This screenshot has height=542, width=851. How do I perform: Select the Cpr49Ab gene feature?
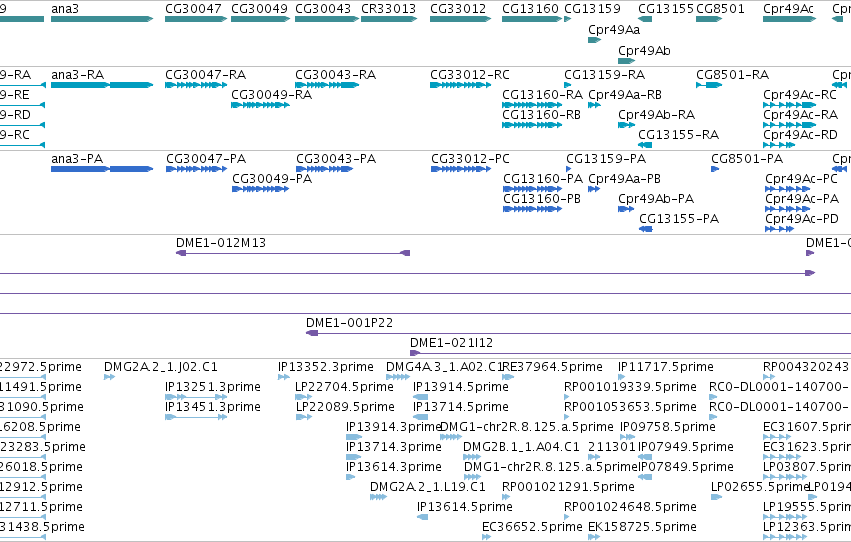point(626,61)
